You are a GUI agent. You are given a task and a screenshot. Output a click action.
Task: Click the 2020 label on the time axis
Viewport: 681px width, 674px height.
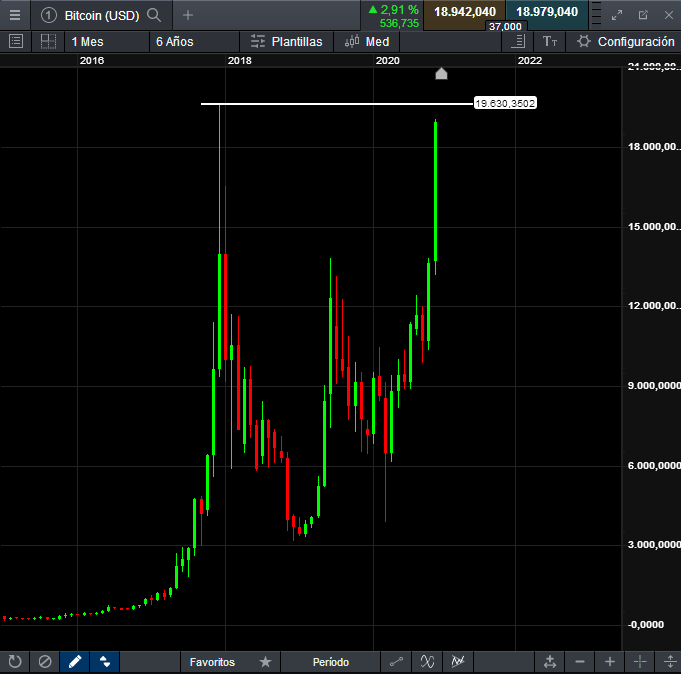point(387,60)
